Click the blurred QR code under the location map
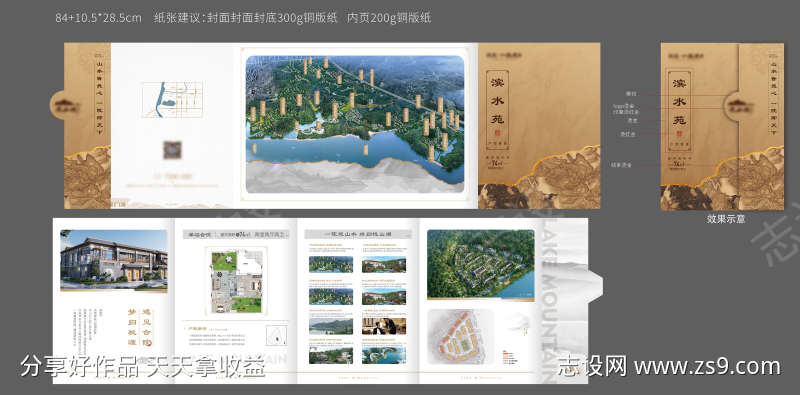Viewport: 800px width, 395px height. click(x=172, y=150)
